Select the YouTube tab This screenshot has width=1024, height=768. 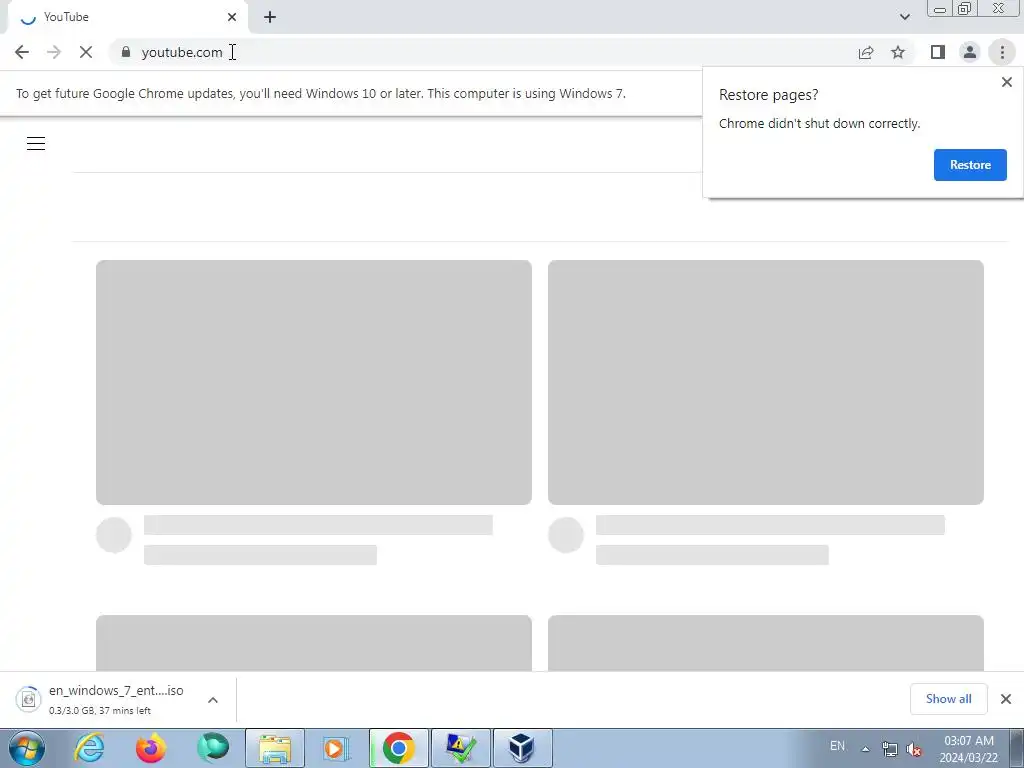pos(127,17)
